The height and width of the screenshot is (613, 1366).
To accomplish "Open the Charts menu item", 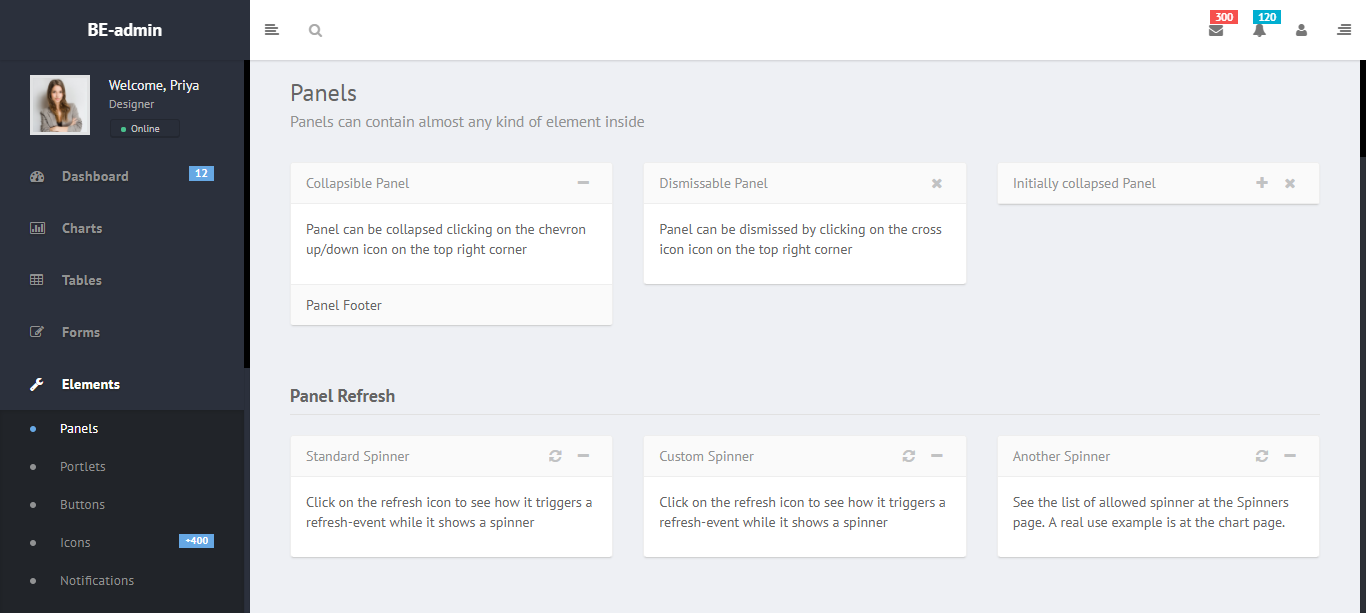I will pos(82,228).
